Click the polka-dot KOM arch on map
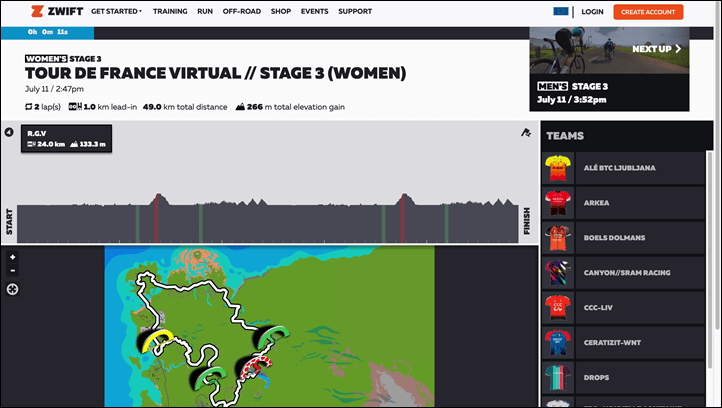Viewport: 722px width, 408px height. tap(254, 368)
